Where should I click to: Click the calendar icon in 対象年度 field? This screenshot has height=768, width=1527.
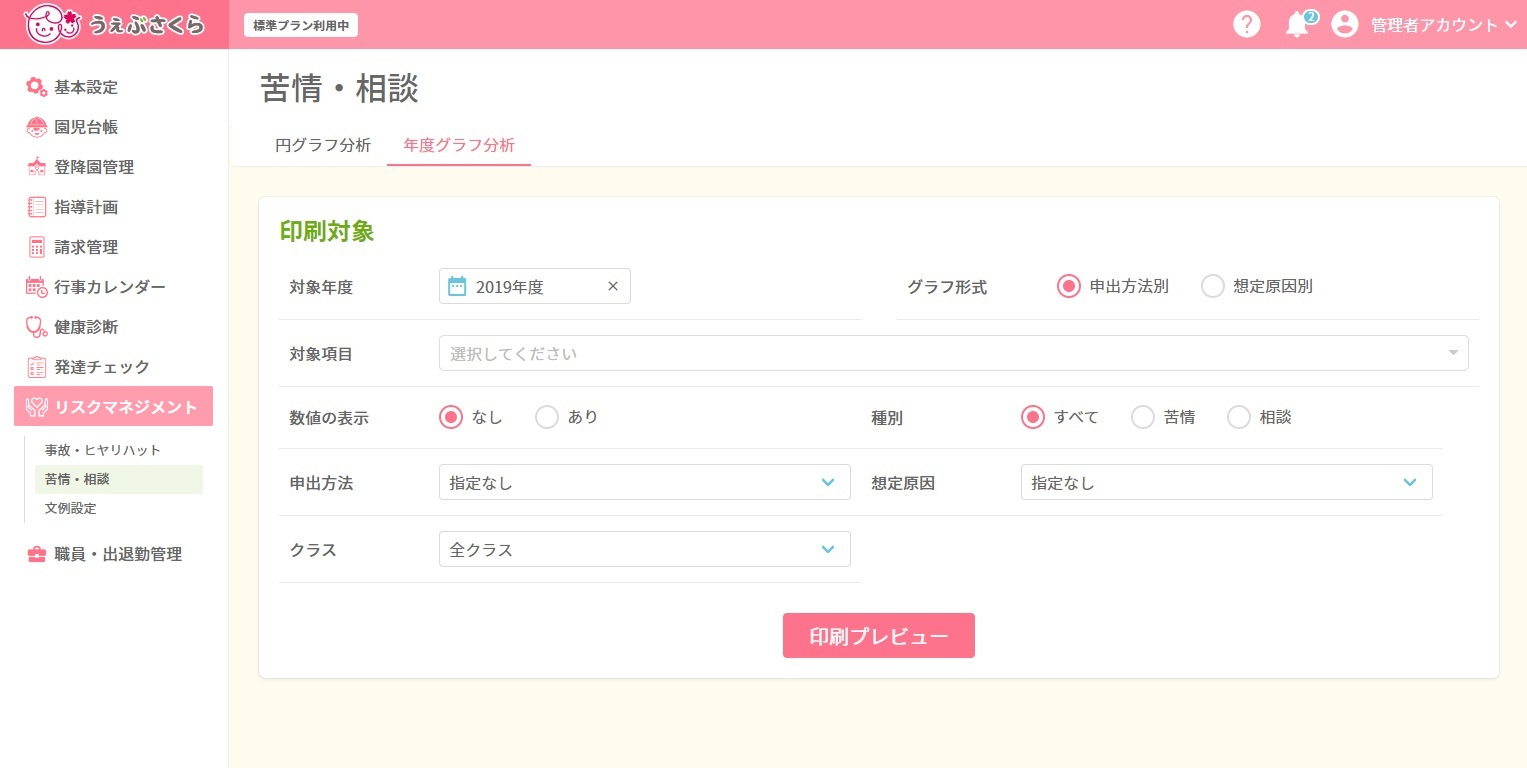click(457, 287)
